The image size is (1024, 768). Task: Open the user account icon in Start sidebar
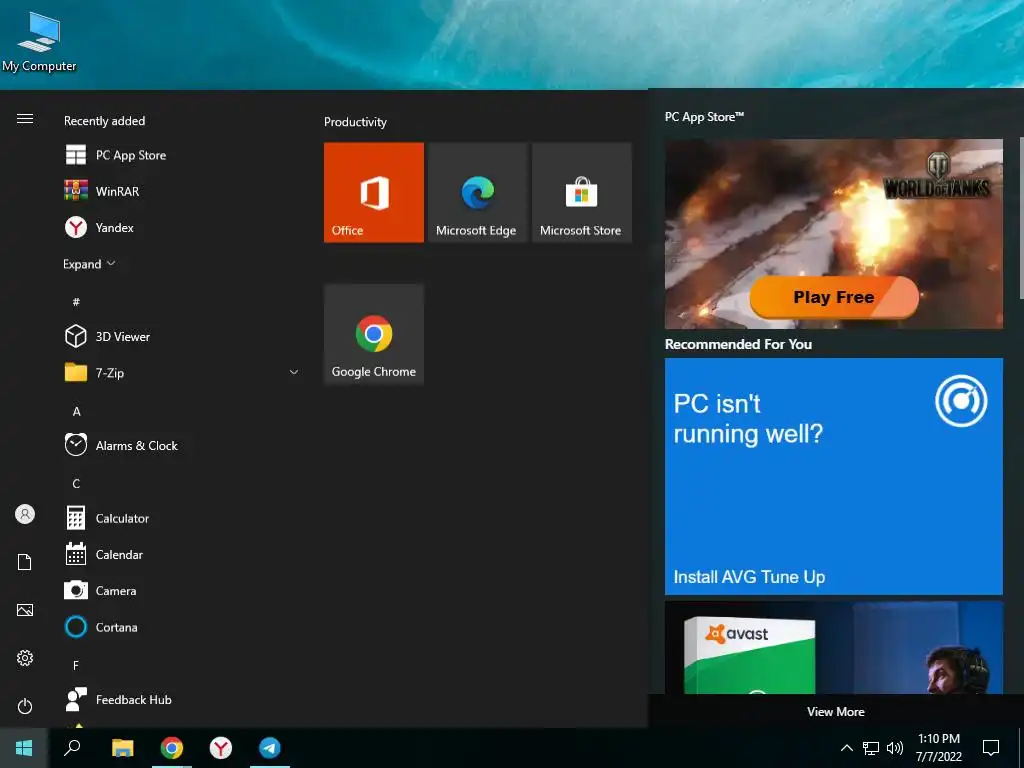click(x=25, y=514)
